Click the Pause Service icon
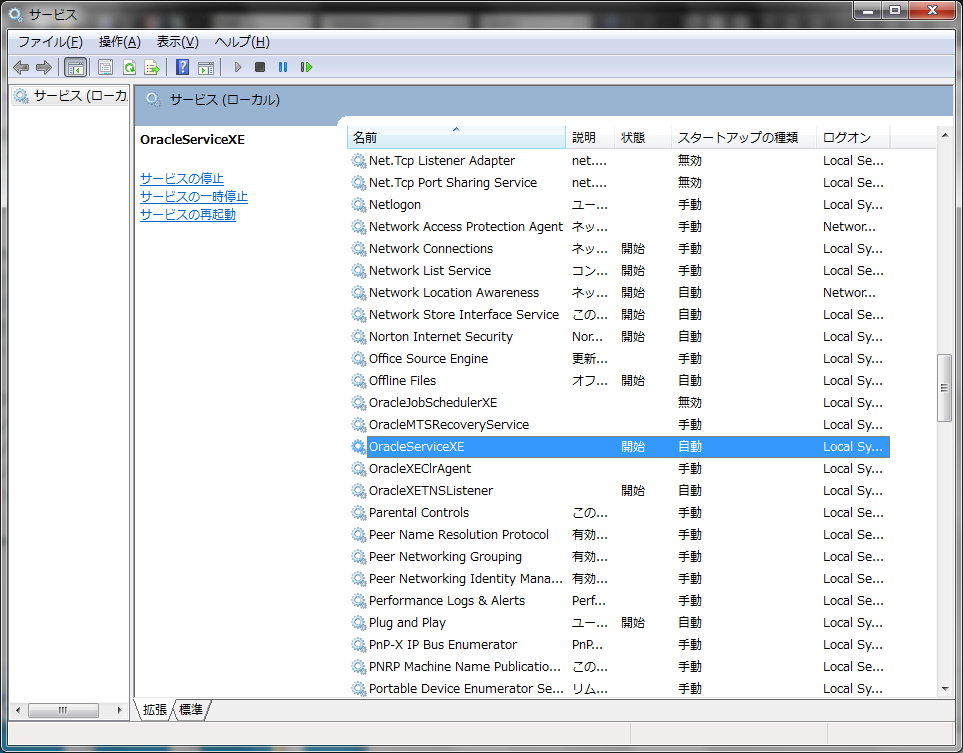The width and height of the screenshot is (963, 753). [x=283, y=67]
